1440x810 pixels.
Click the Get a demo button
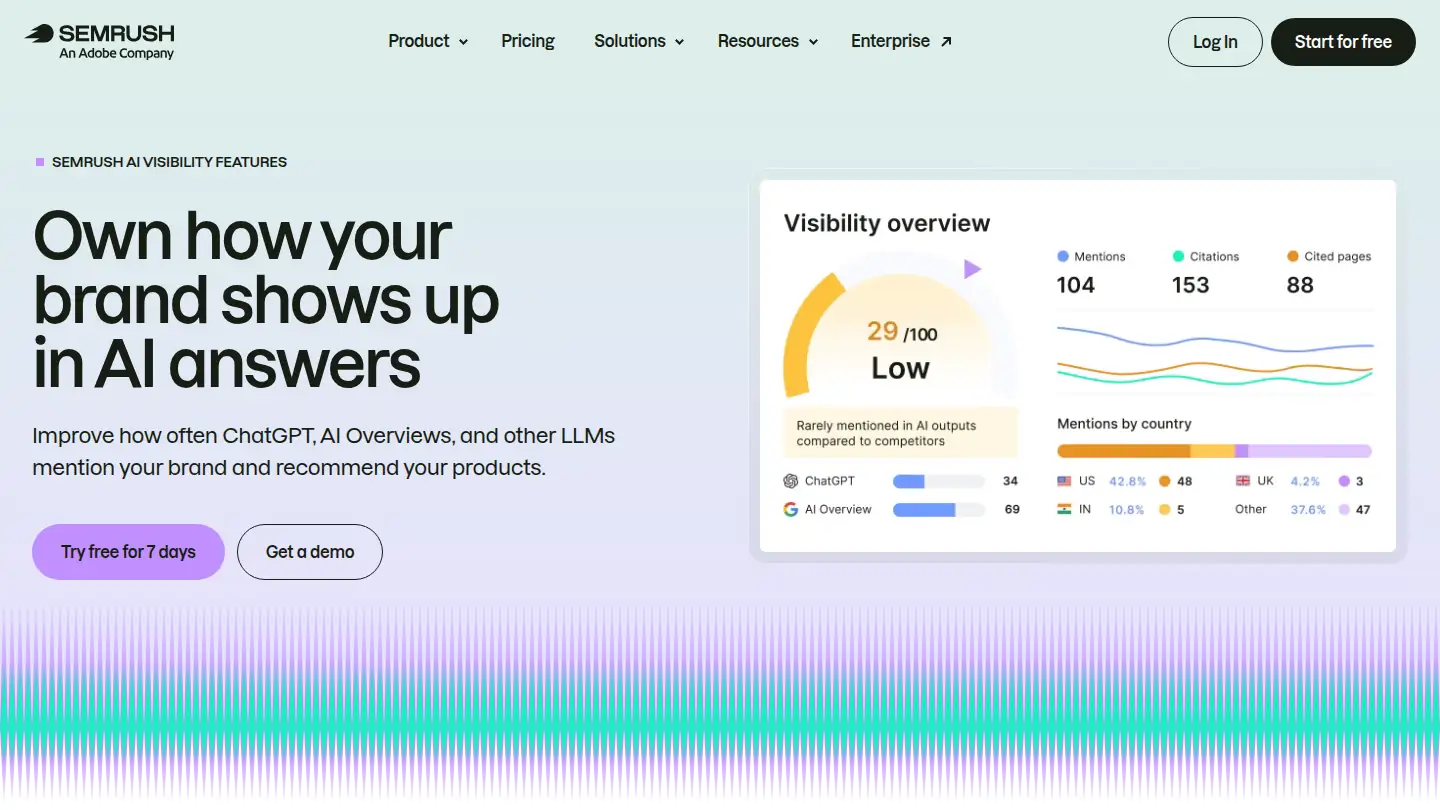pyautogui.click(x=310, y=552)
